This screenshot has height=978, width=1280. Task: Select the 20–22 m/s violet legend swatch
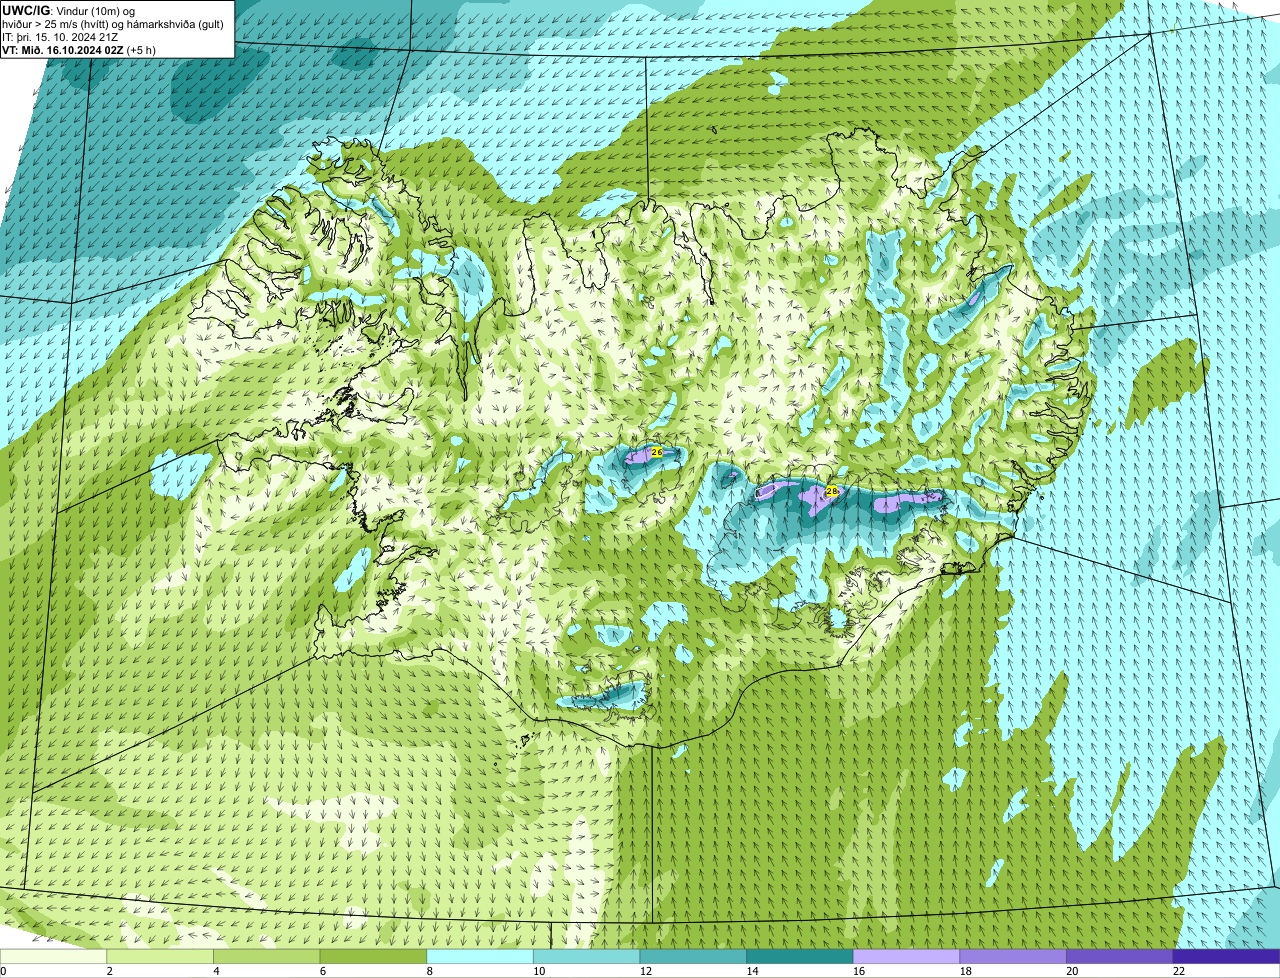click(x=1120, y=956)
